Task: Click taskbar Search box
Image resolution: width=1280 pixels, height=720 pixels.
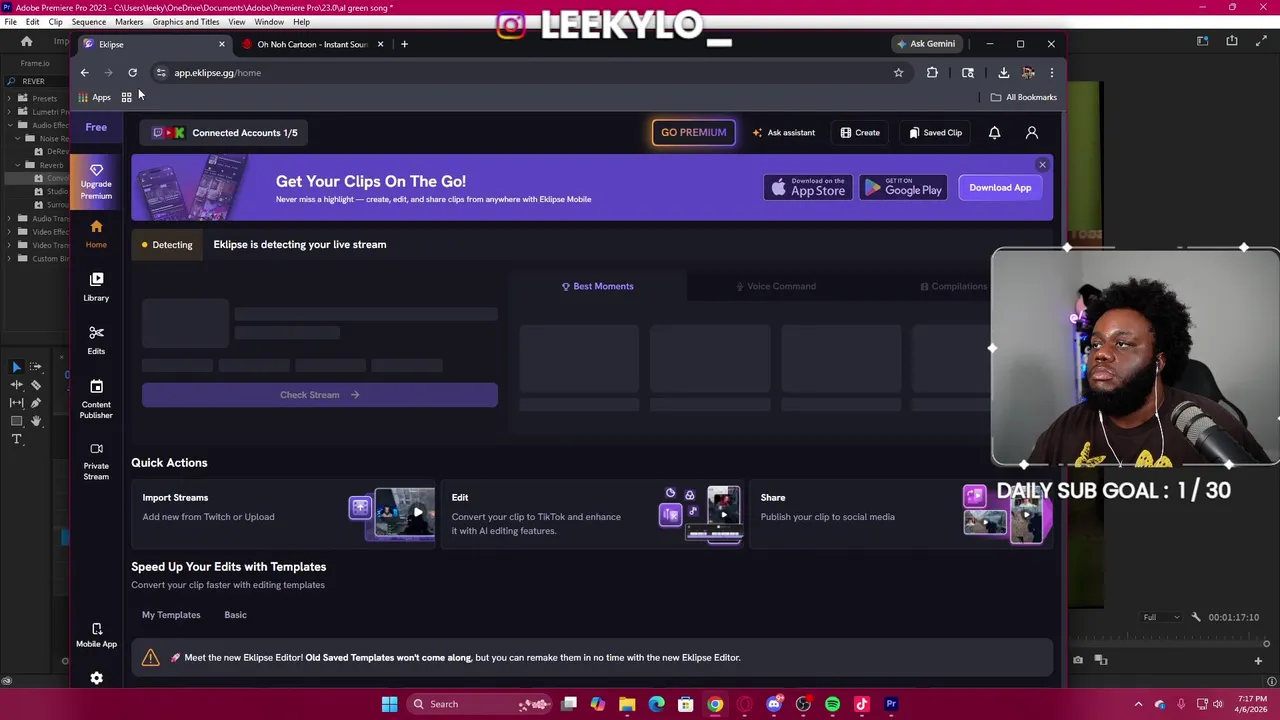Action: pos(478,704)
